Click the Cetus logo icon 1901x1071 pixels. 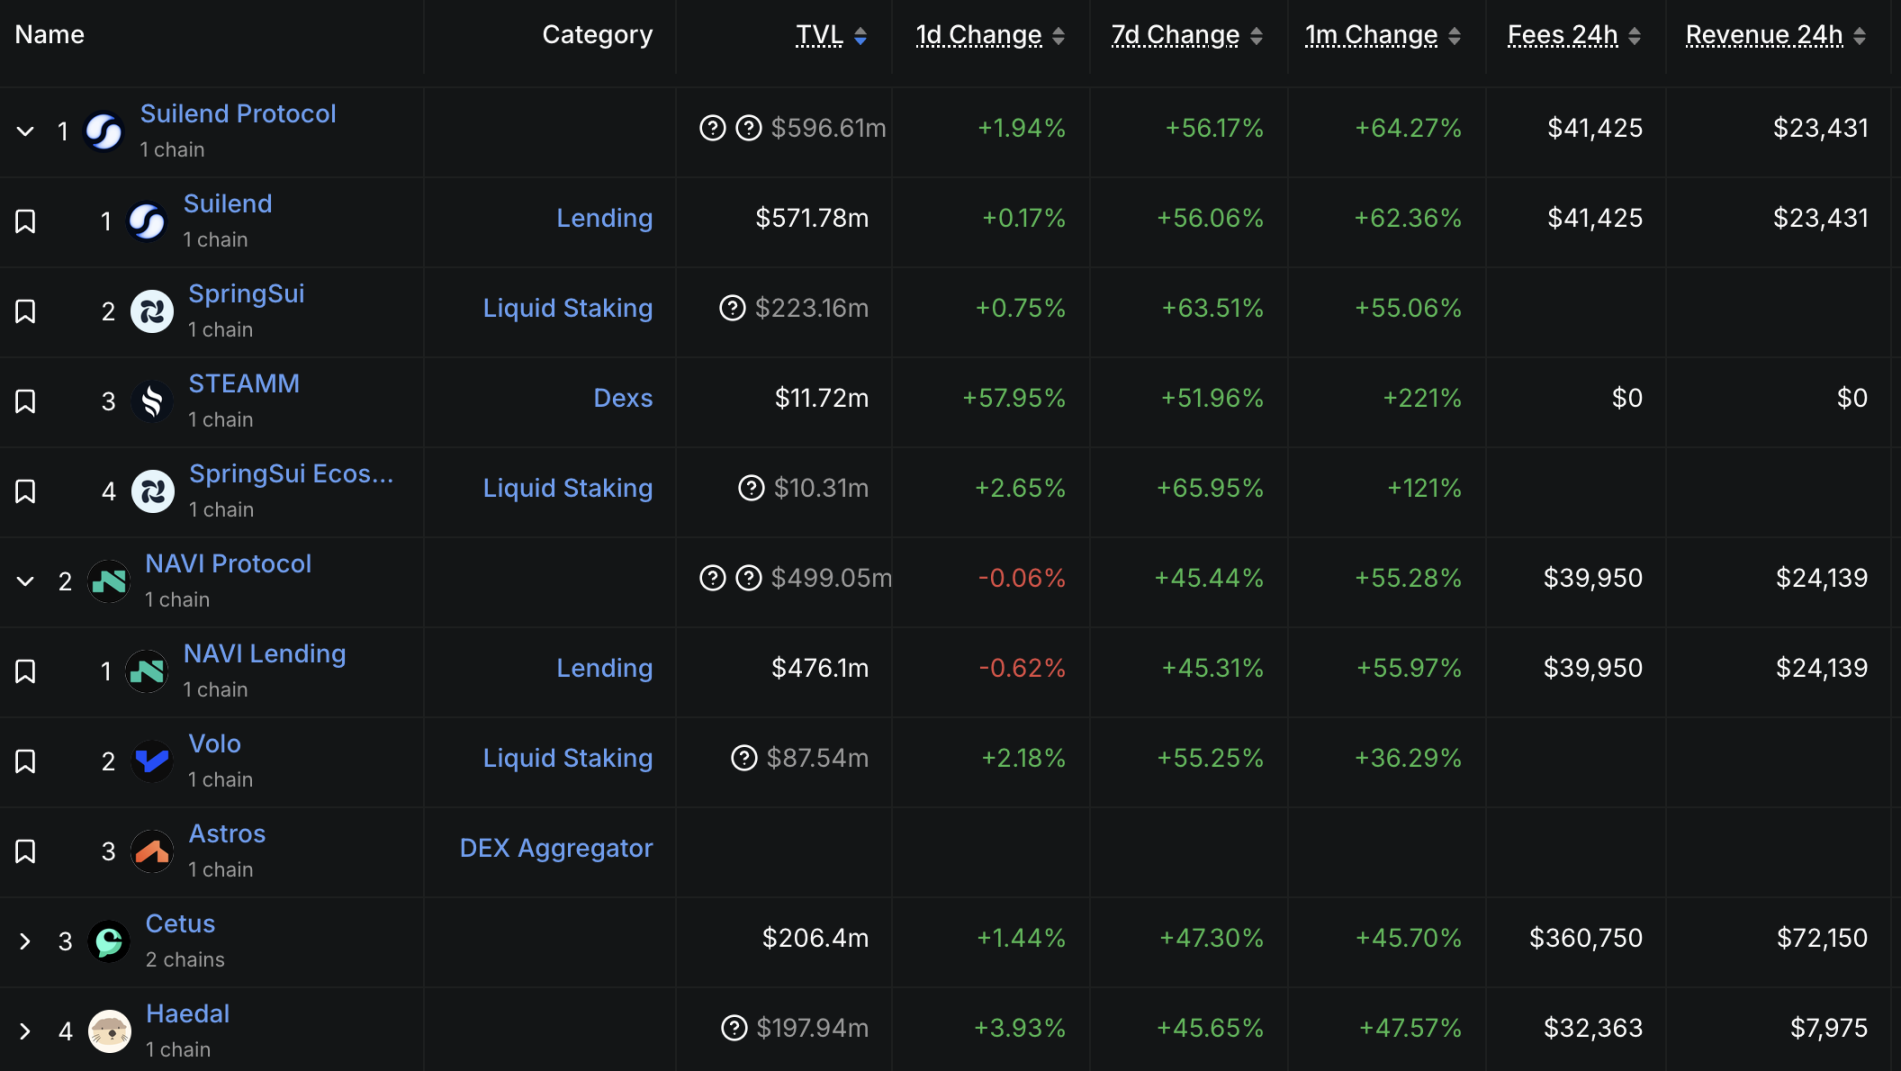[109, 941]
